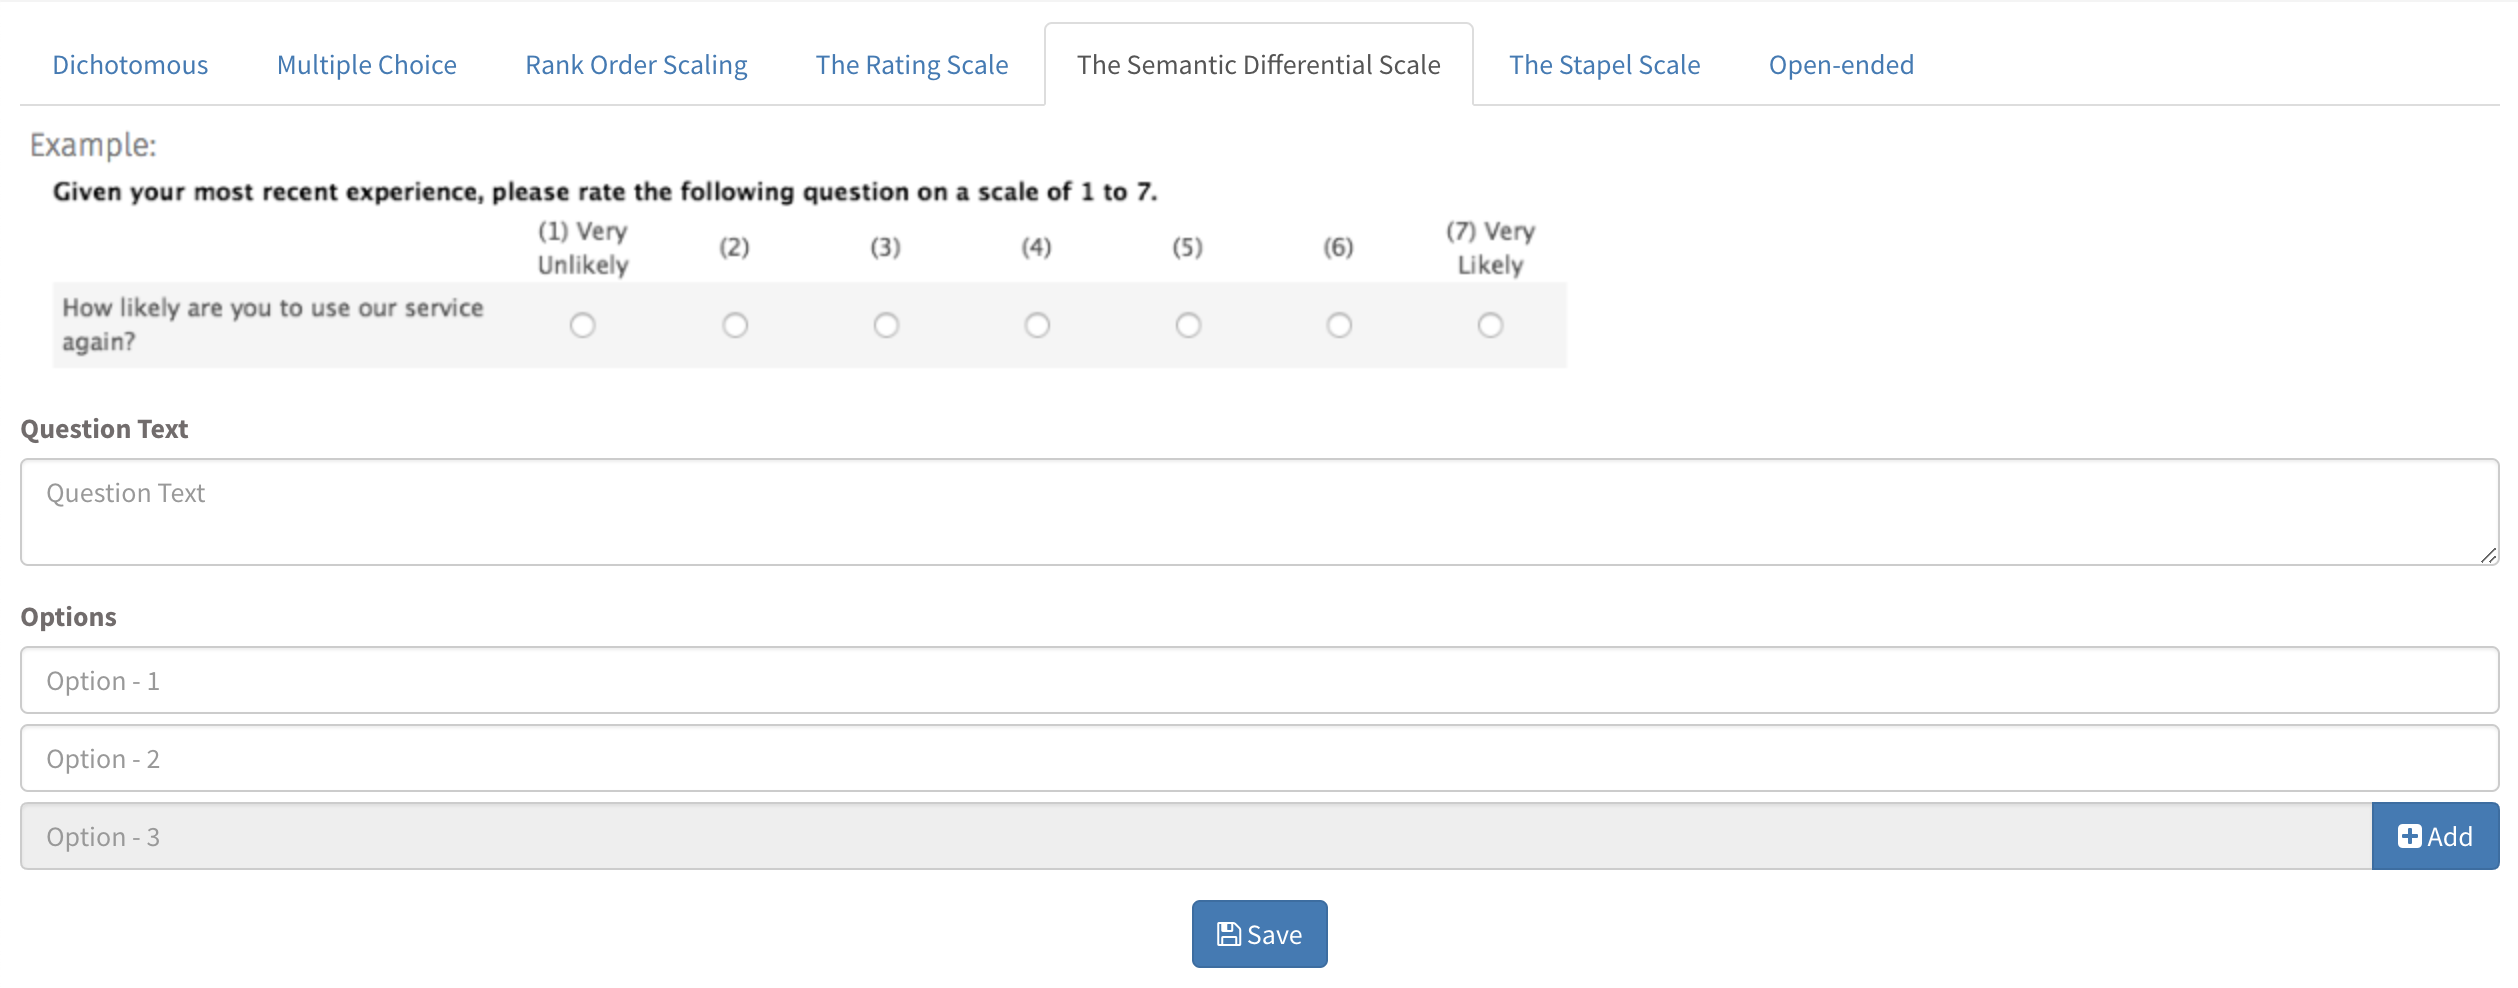
Task: Focus the Option - 2 input field
Action: coord(1259,758)
